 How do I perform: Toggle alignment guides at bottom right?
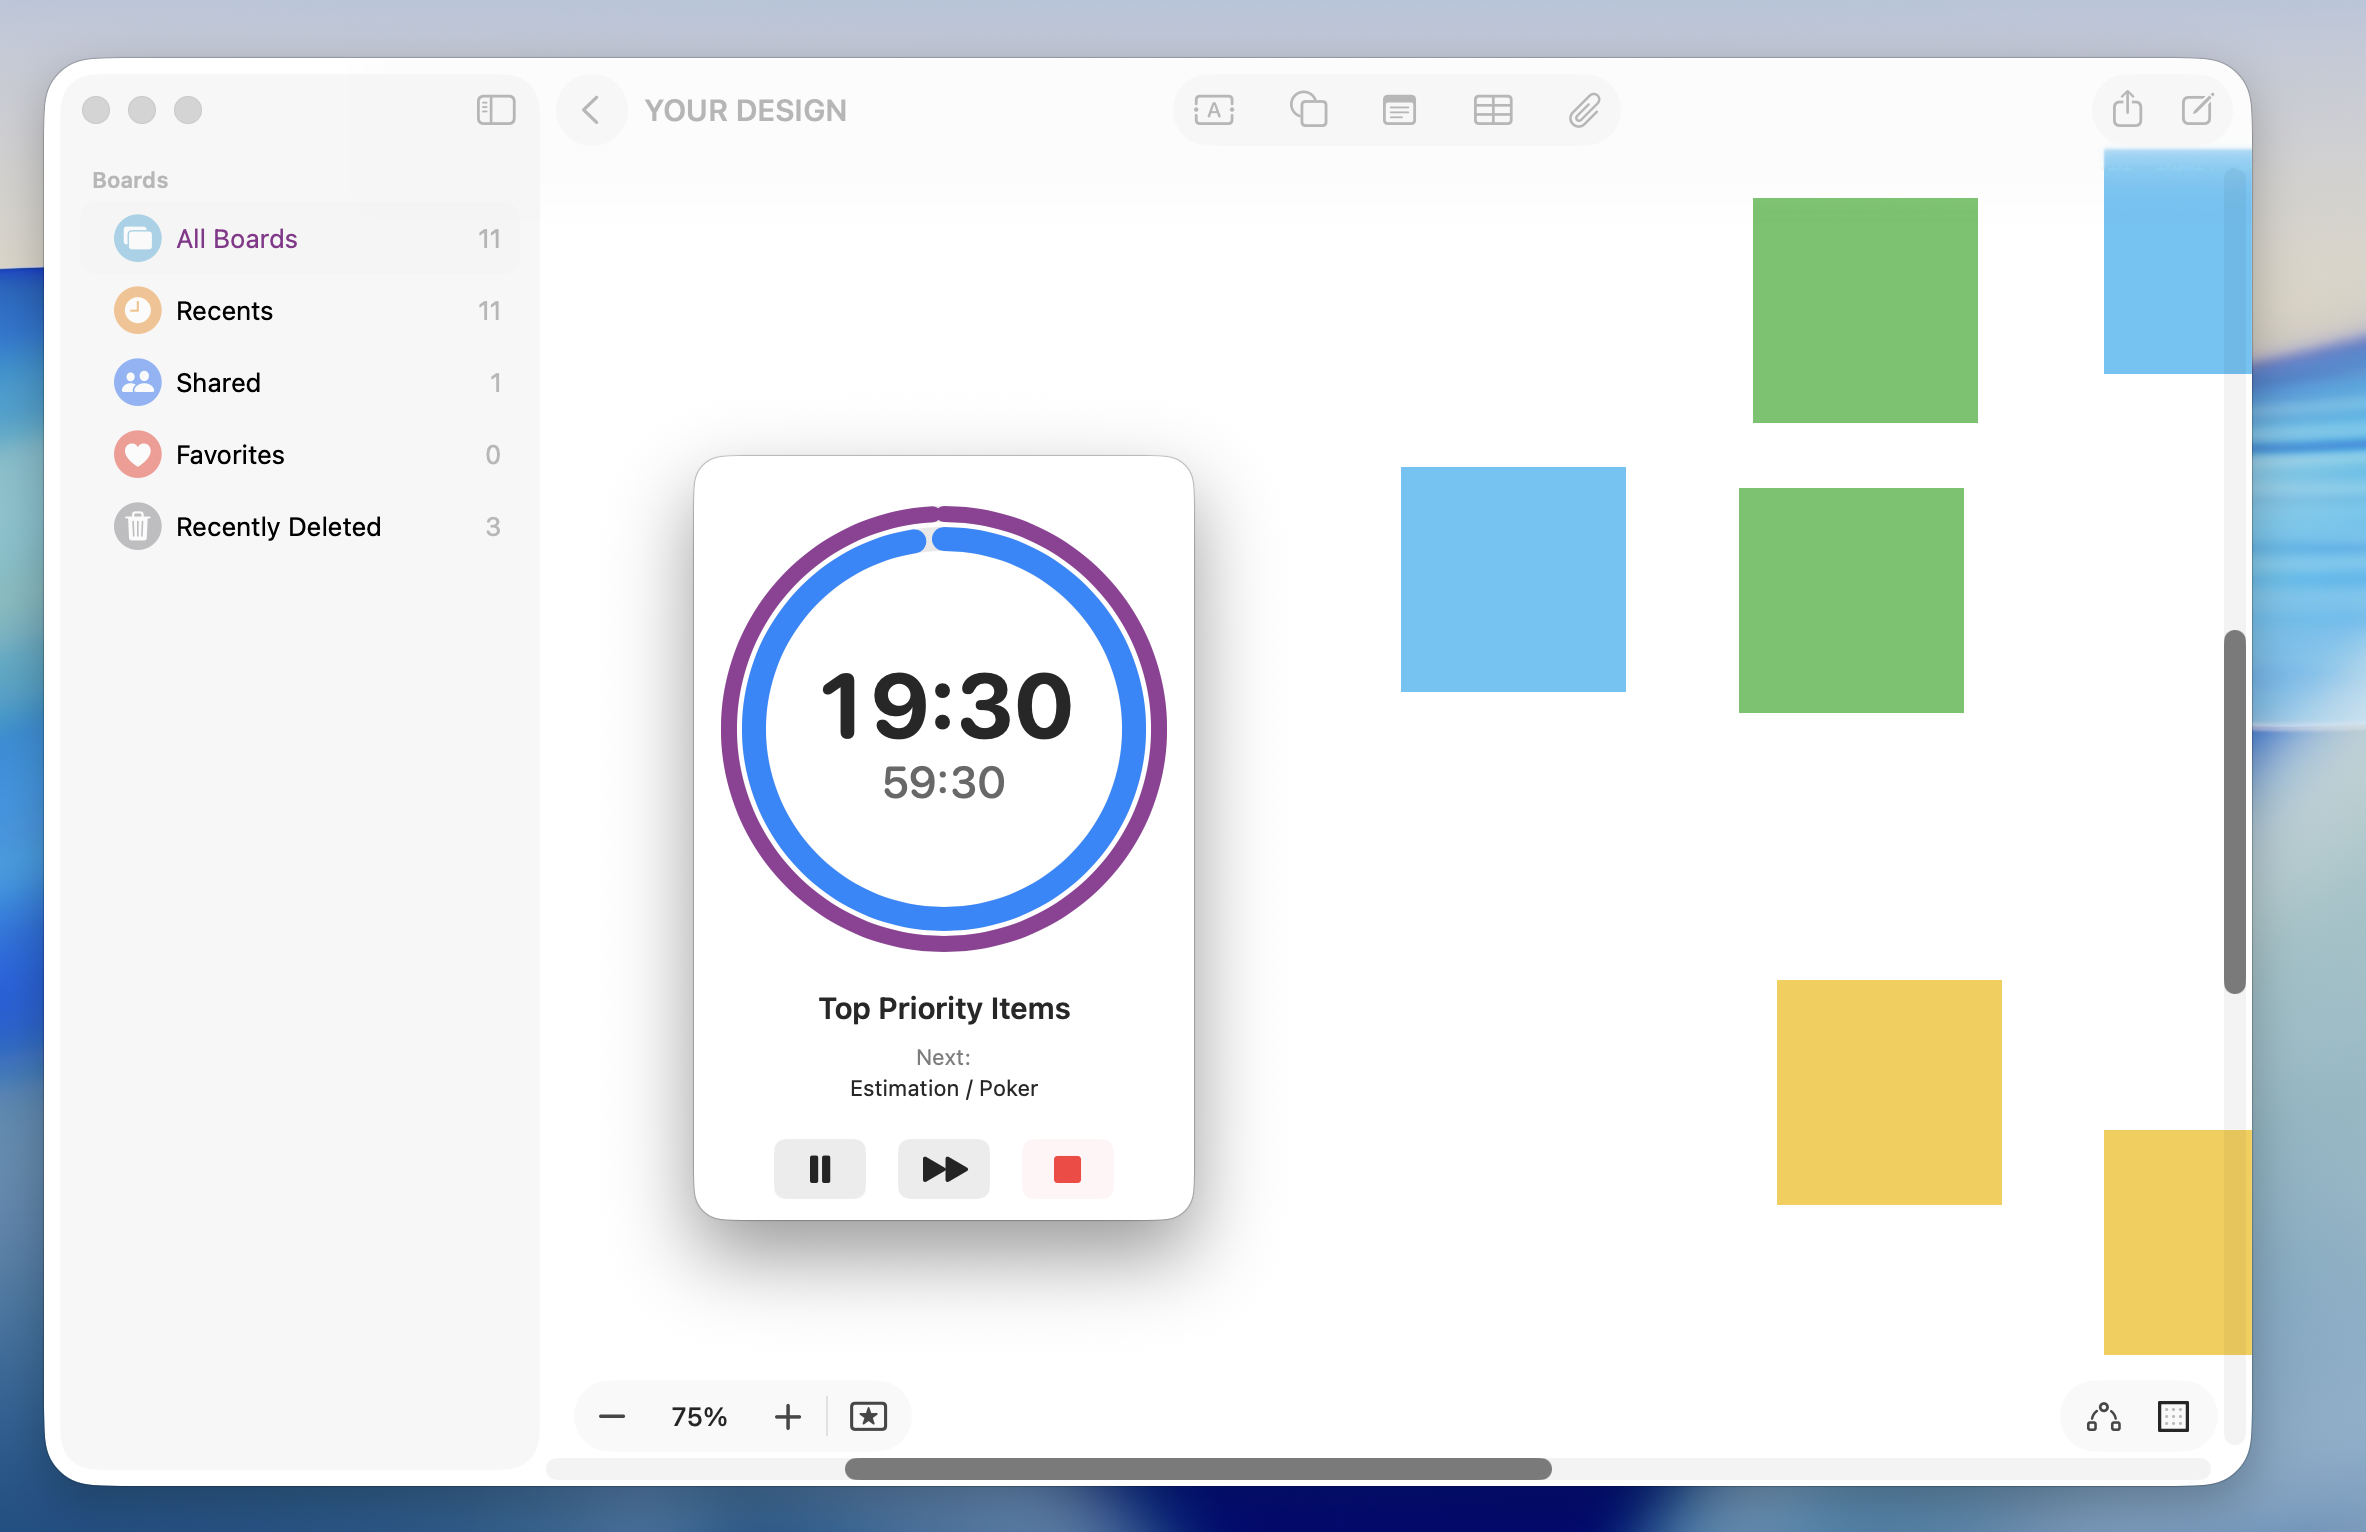pos(2103,1416)
